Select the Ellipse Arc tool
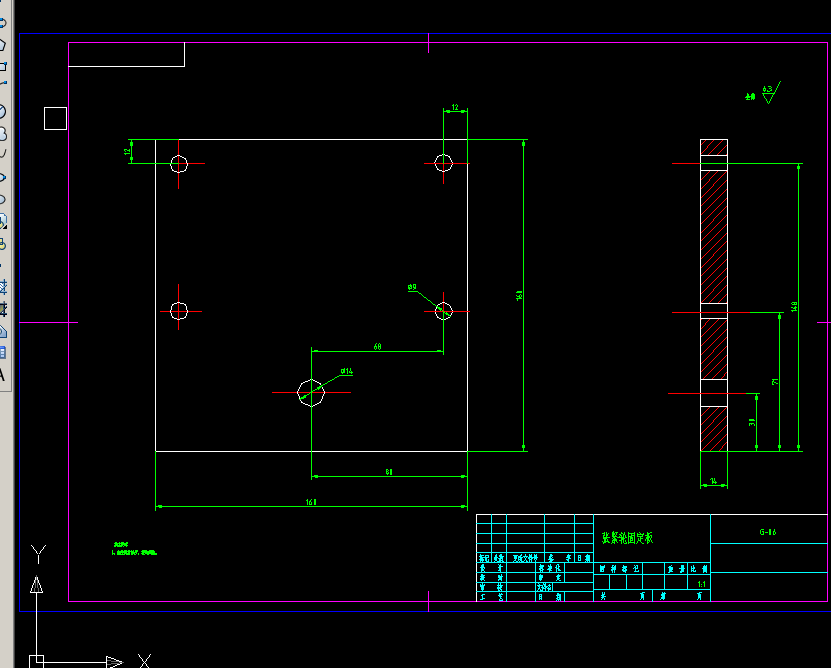Image resolution: width=831 pixels, height=668 pixels. coord(2,199)
